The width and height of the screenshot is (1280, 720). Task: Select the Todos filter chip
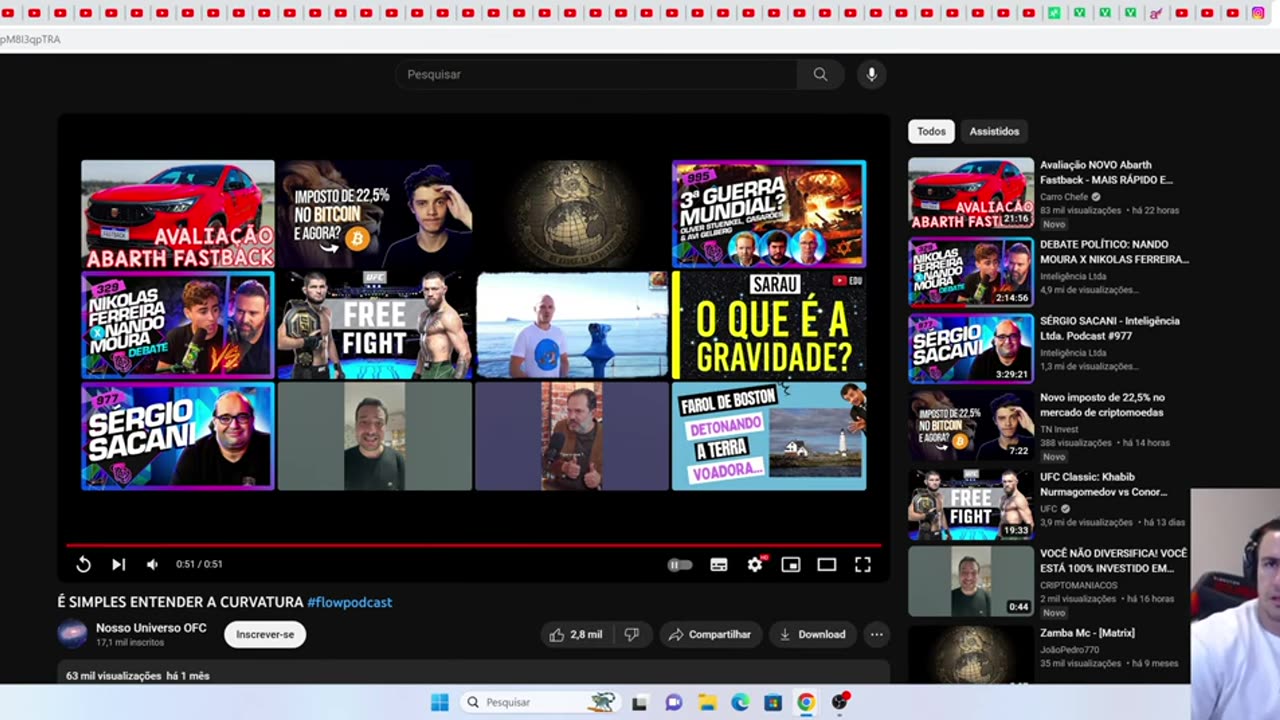coord(931,131)
